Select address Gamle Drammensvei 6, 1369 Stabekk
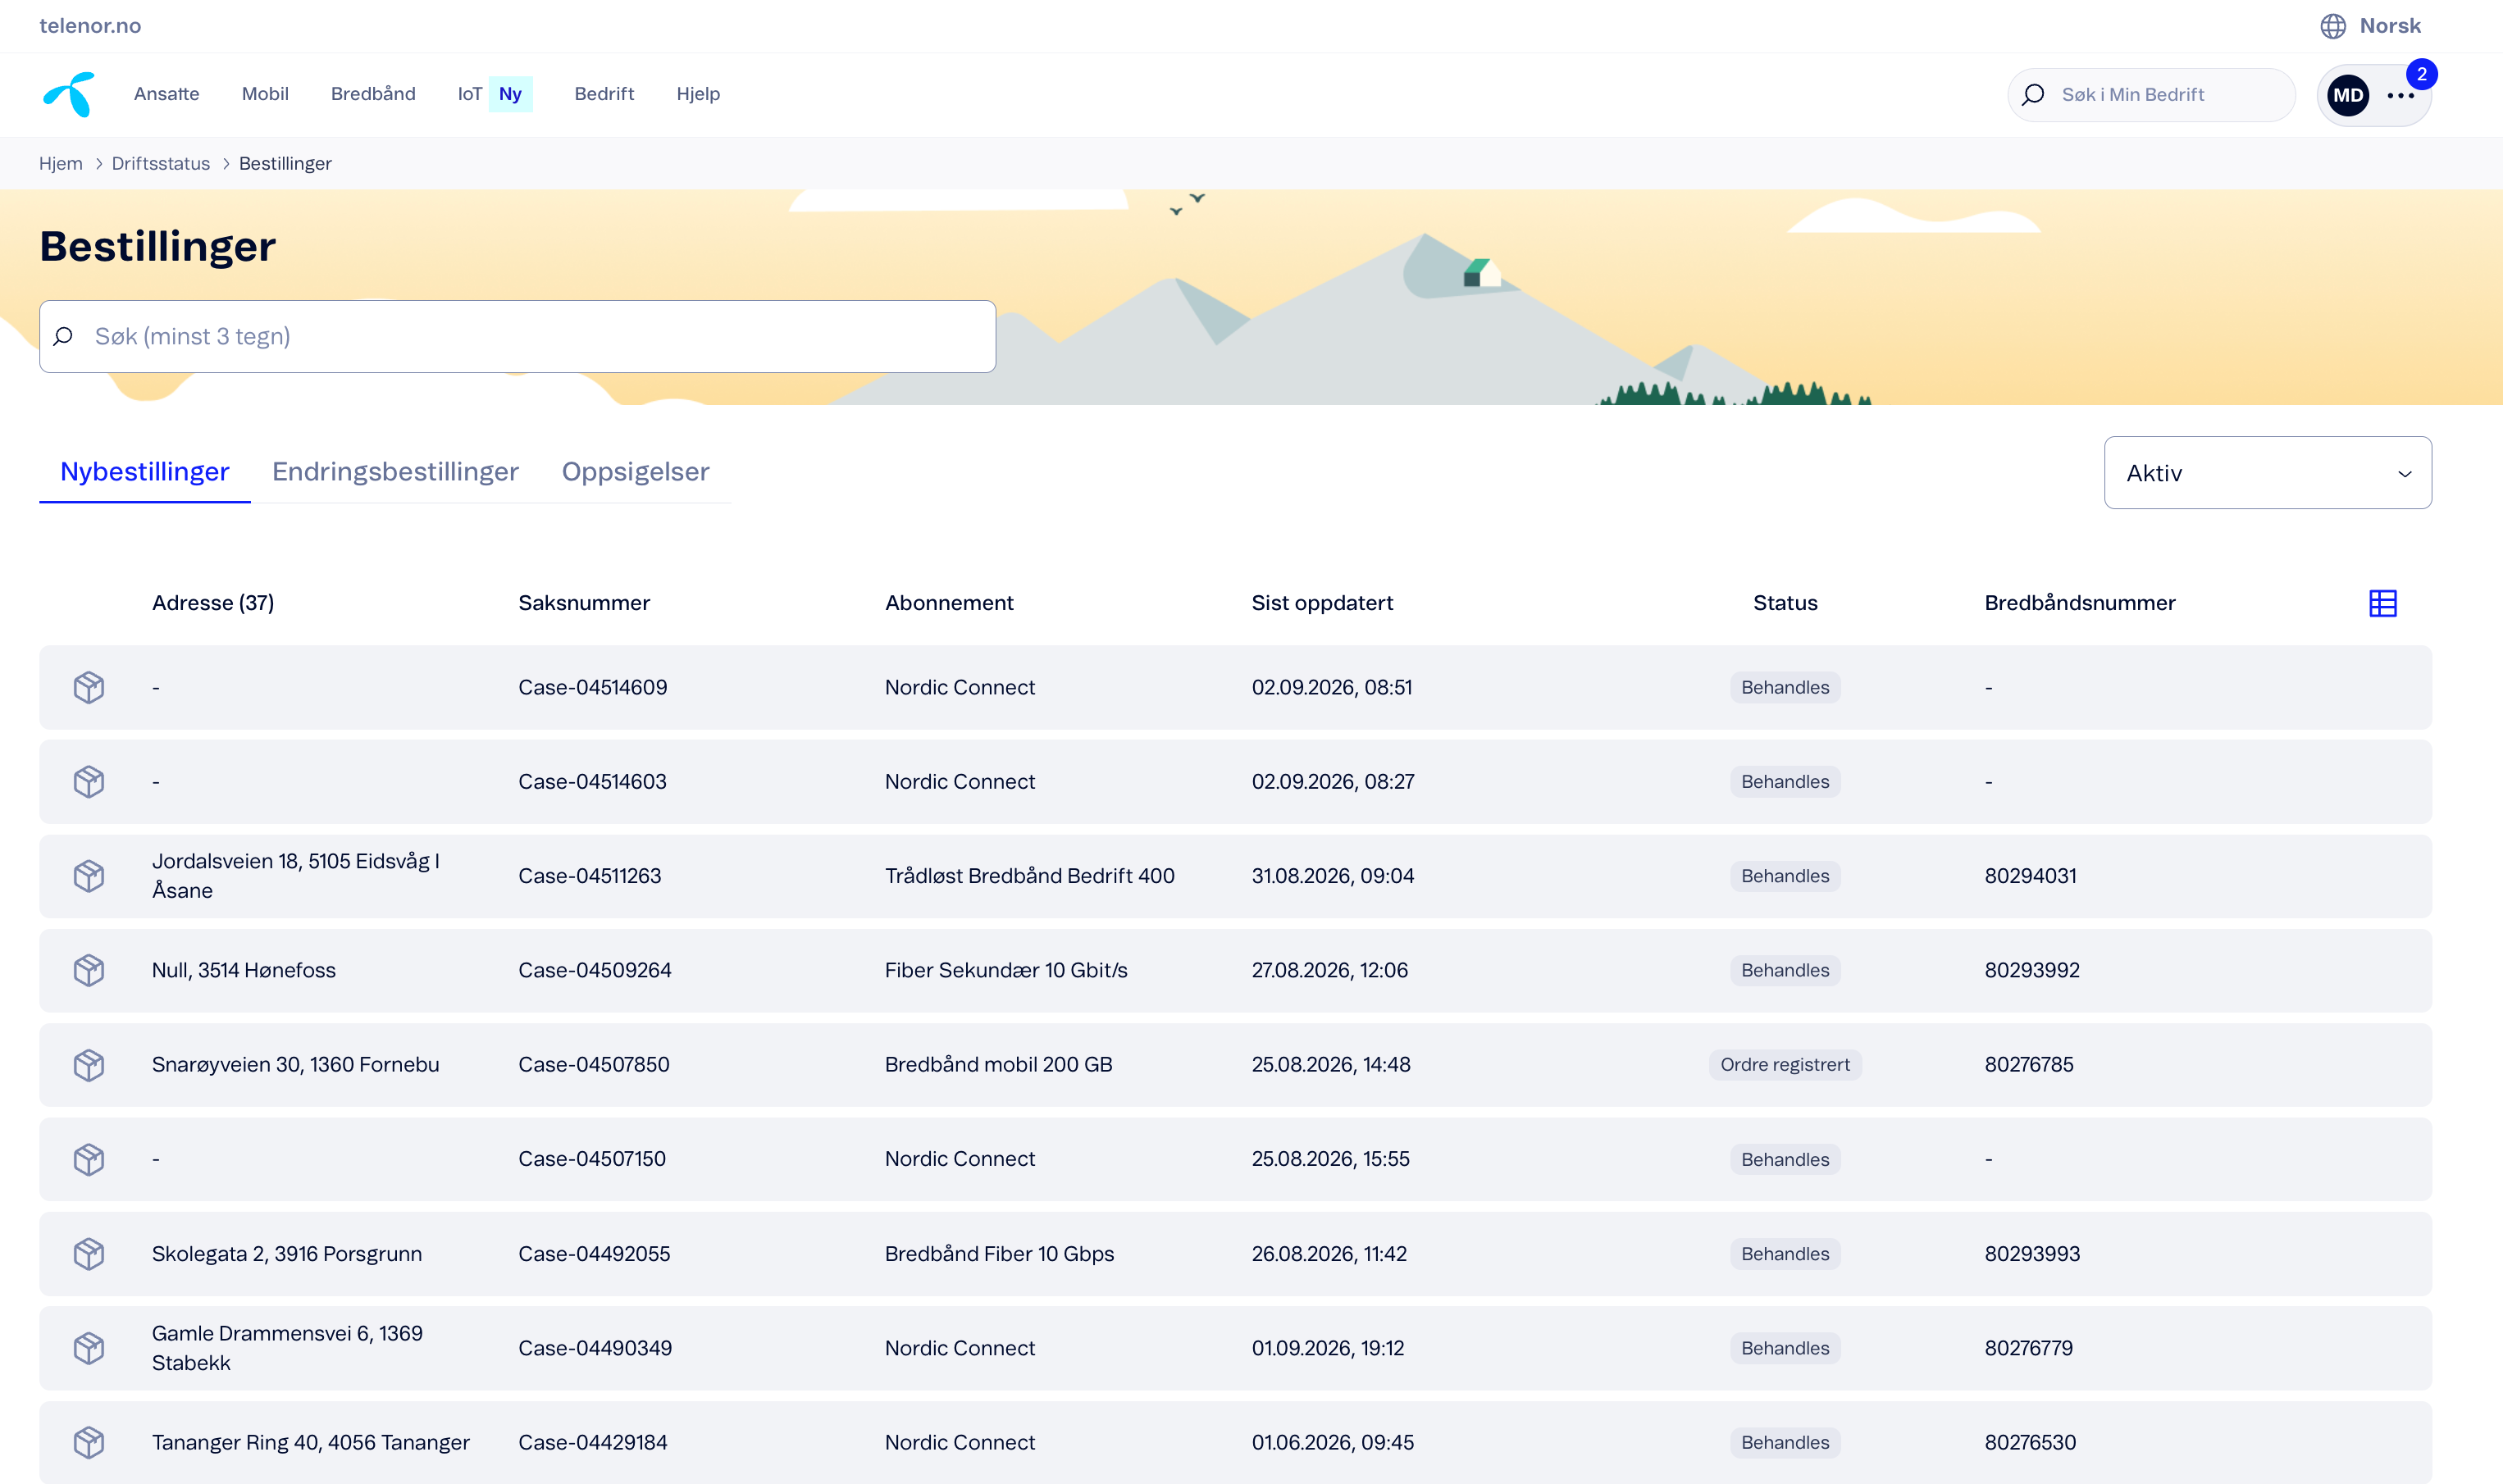 287,1348
